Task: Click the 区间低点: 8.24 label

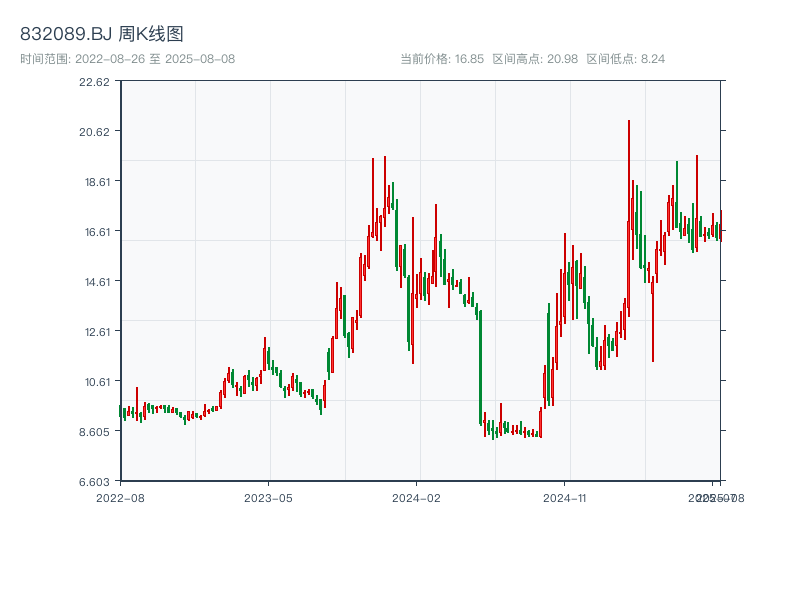Action: tap(626, 59)
